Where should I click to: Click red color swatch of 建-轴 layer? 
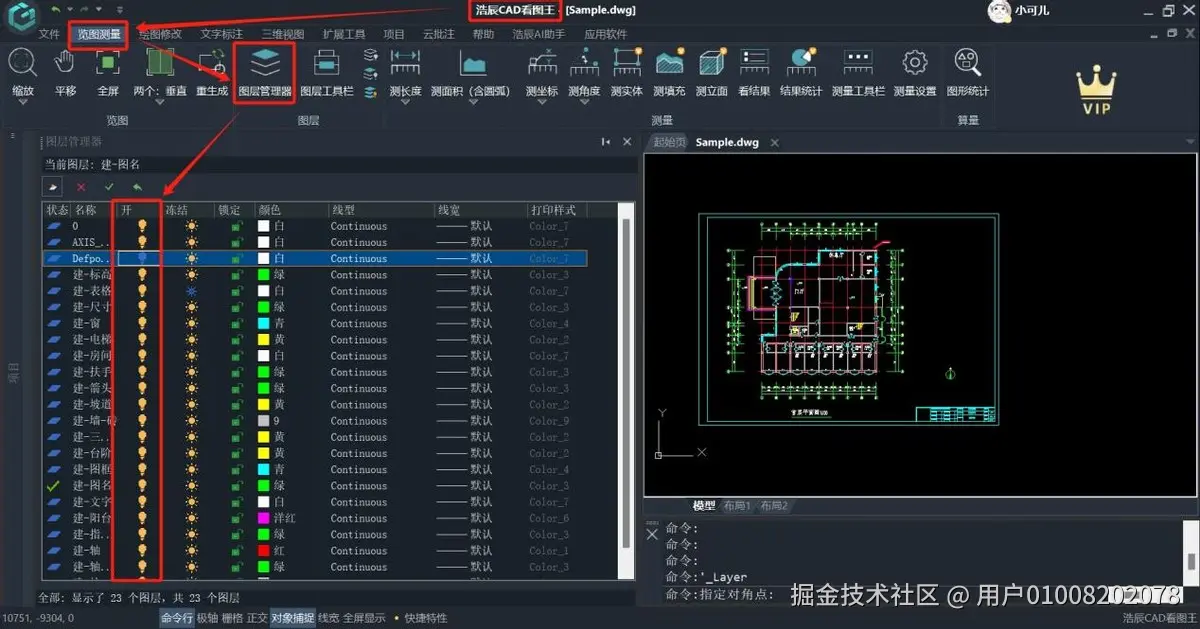coord(264,551)
